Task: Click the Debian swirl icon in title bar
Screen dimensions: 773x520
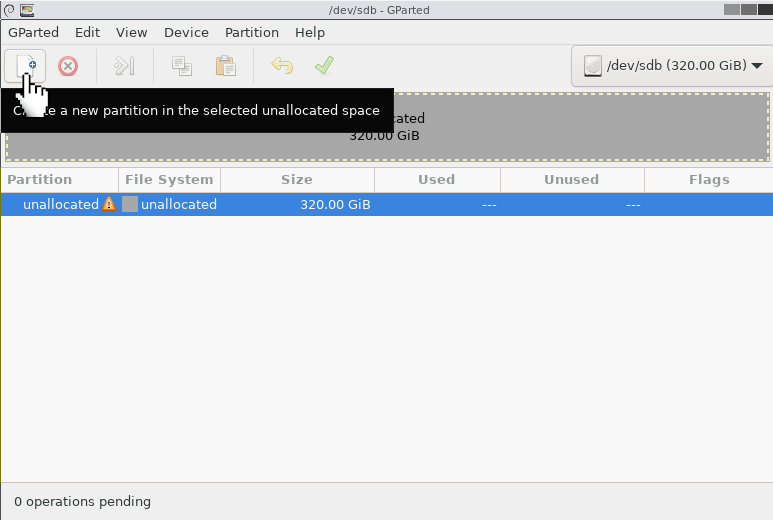Action: pos(9,10)
